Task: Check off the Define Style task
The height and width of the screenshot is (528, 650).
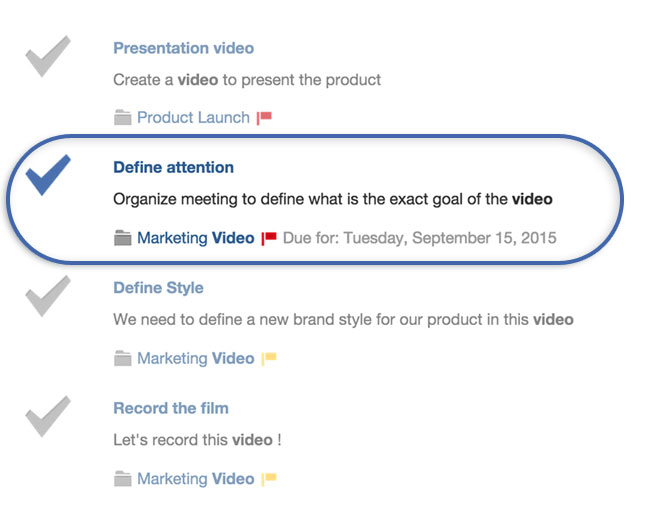Action: tap(48, 296)
